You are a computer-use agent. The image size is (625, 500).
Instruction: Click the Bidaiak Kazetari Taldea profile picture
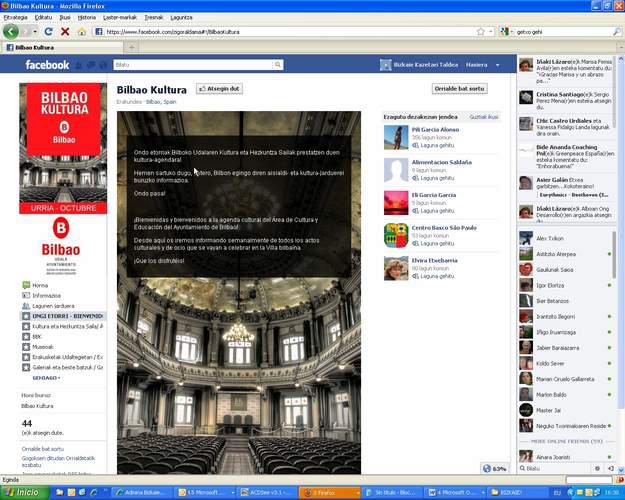click(x=385, y=65)
